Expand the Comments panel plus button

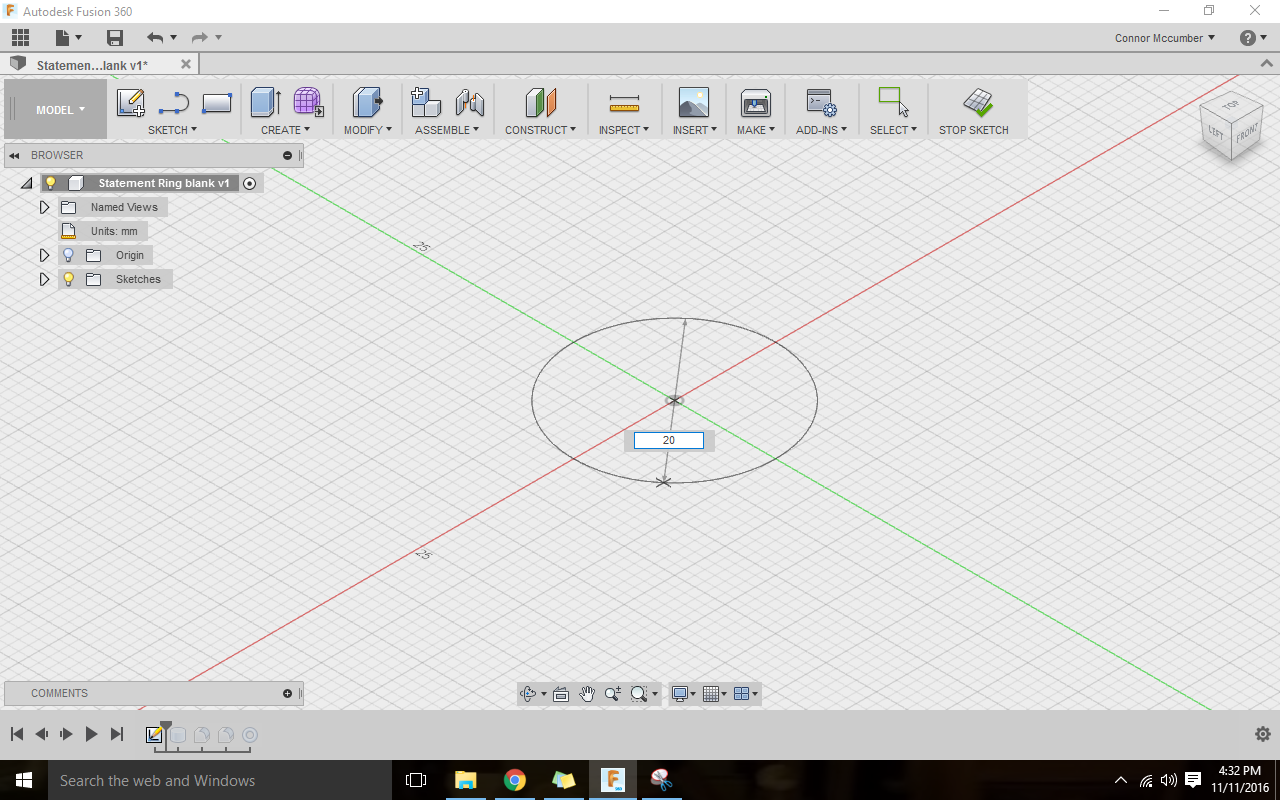(x=288, y=693)
